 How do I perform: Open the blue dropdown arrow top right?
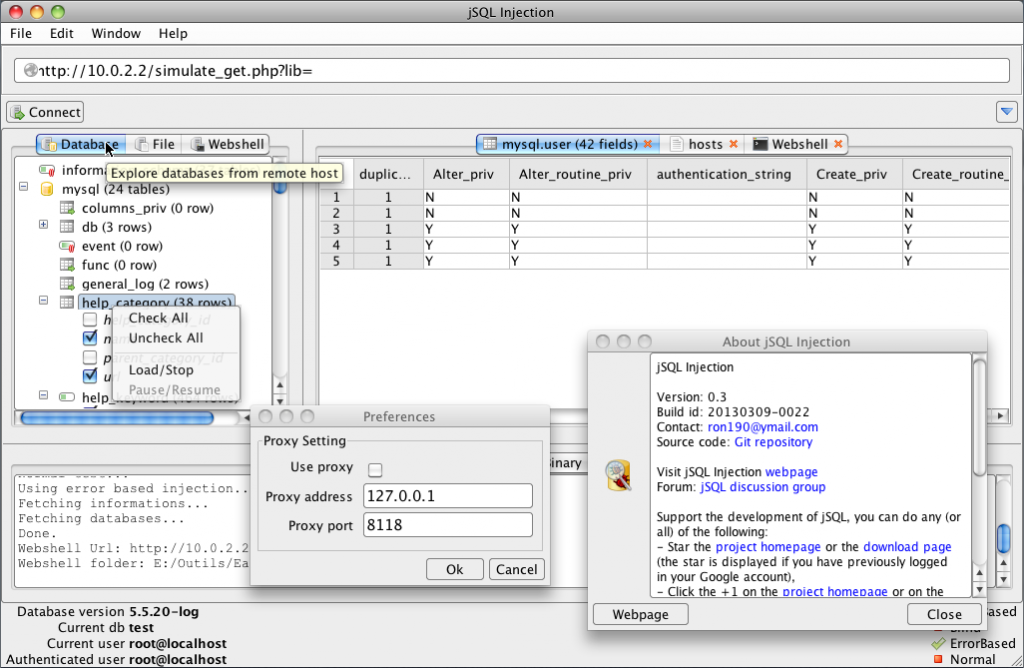(x=1006, y=111)
